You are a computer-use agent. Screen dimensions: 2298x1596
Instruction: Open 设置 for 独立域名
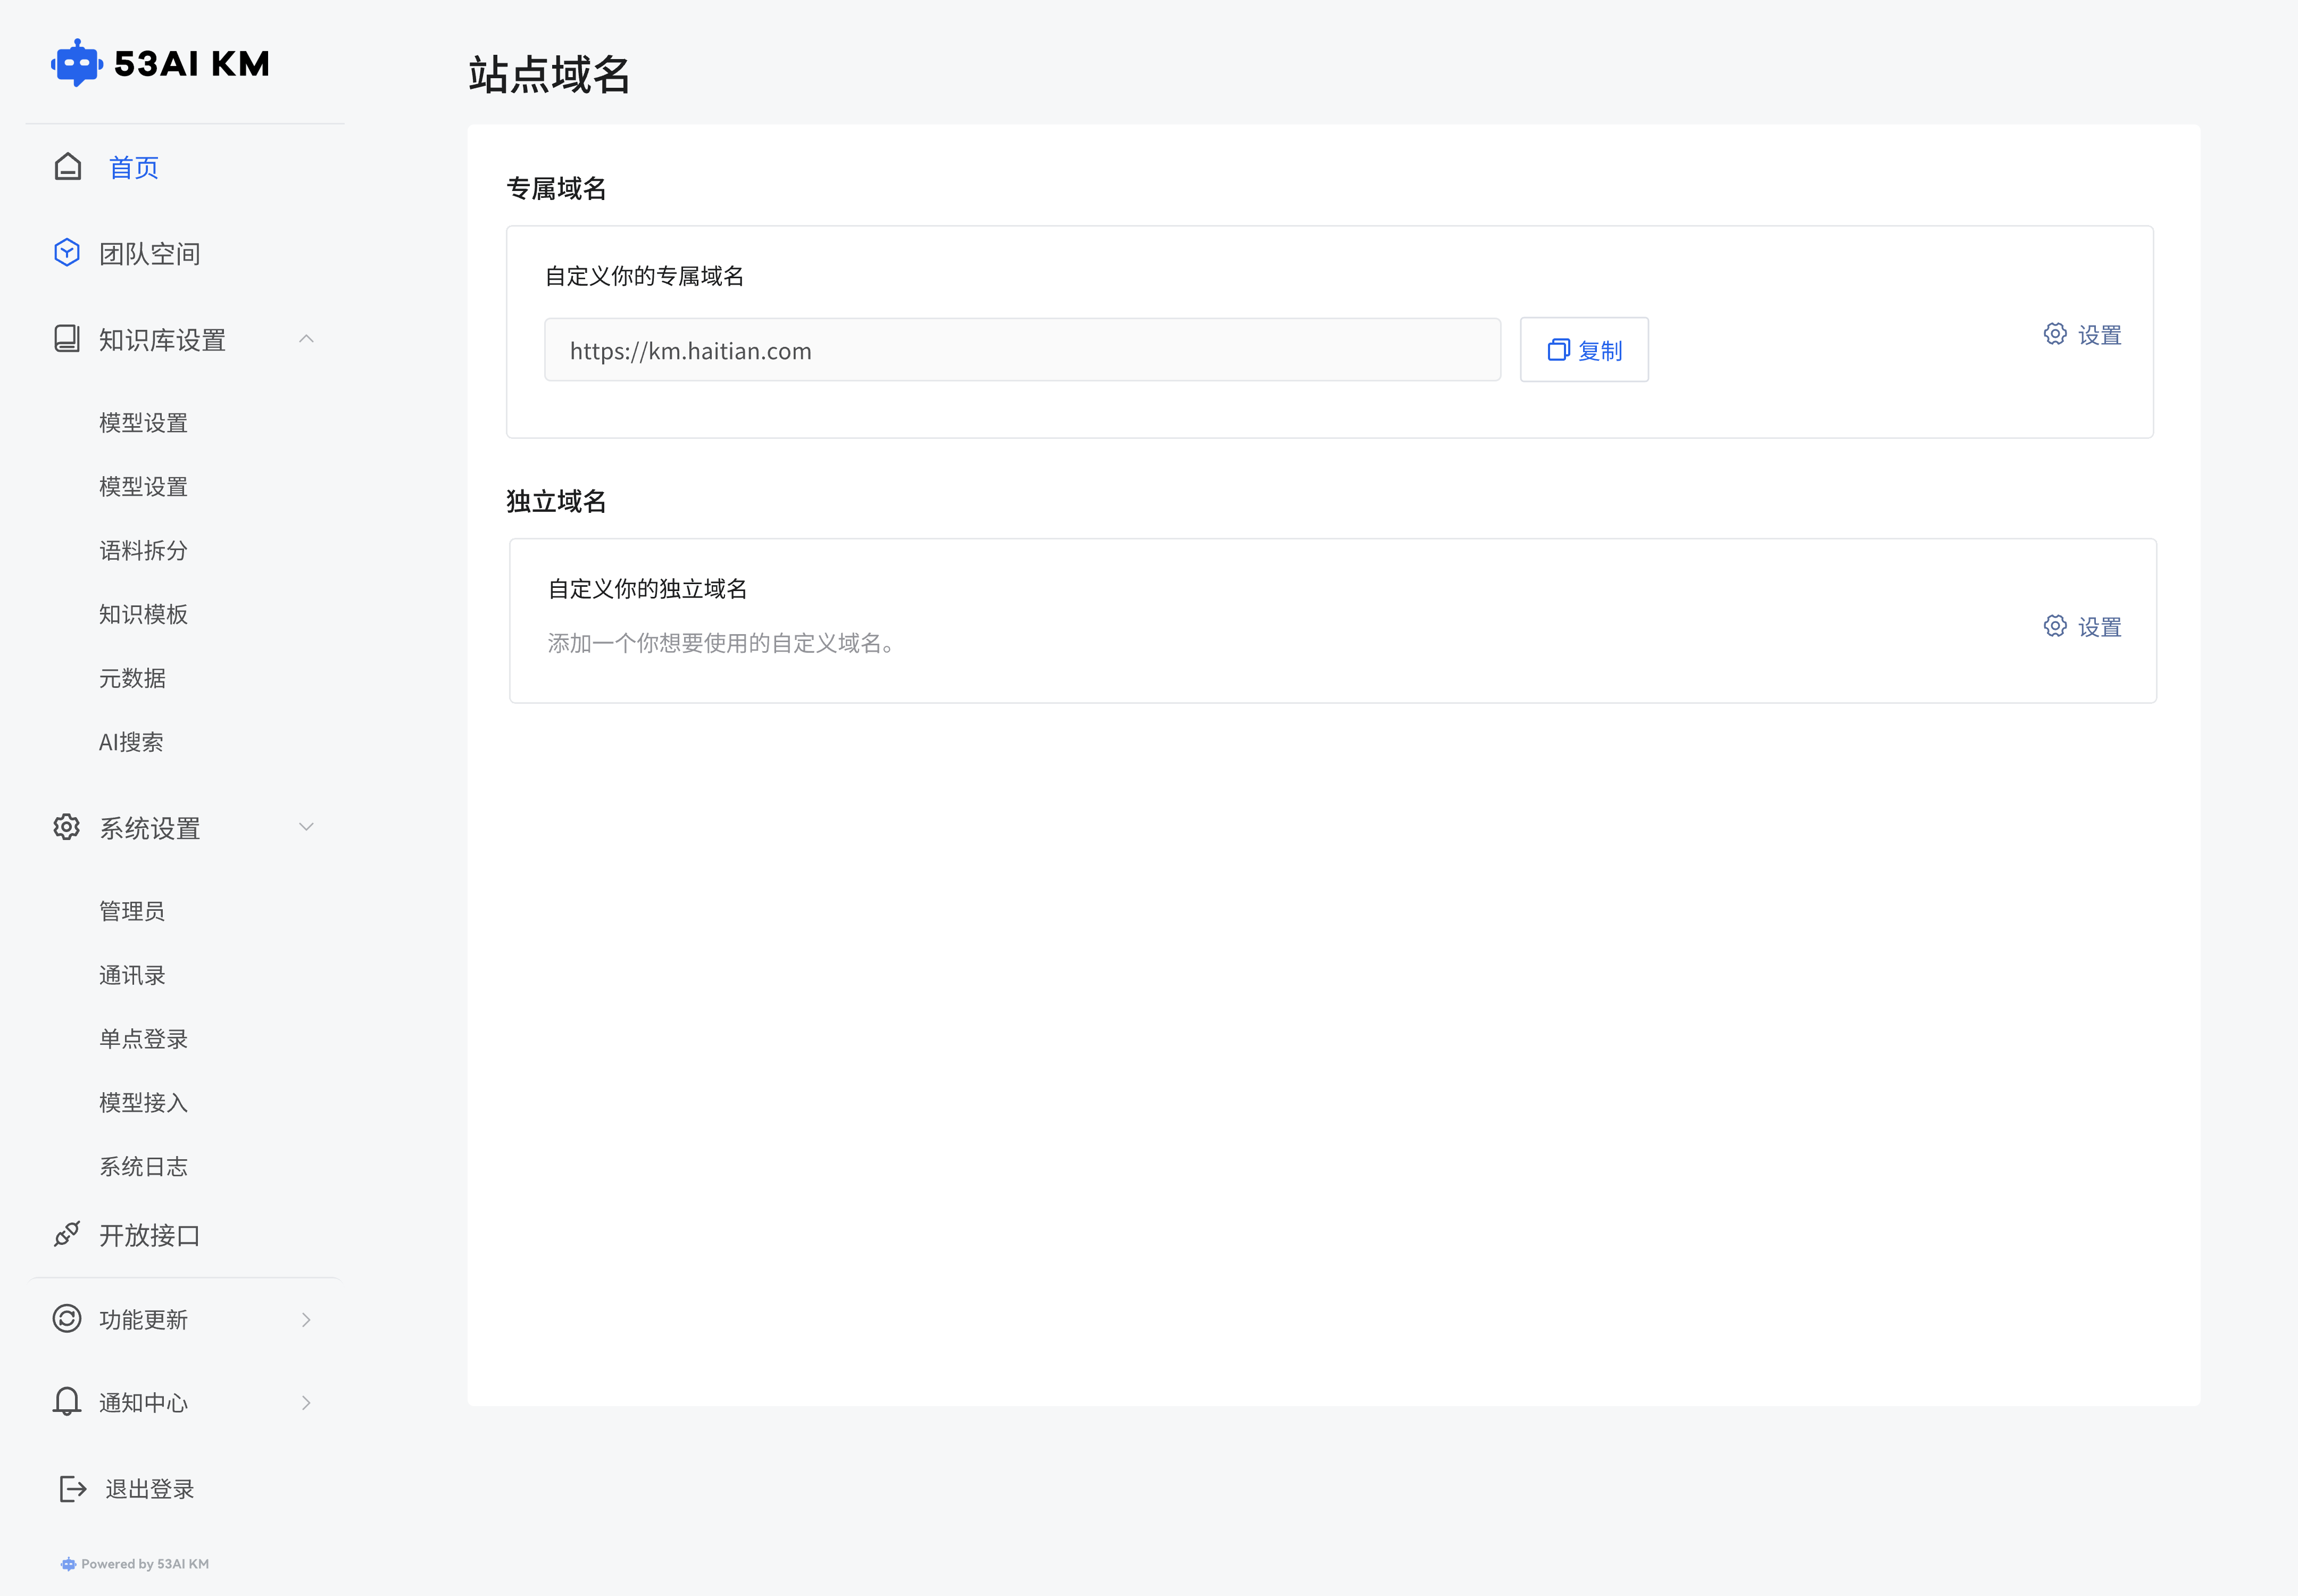pyautogui.click(x=2082, y=626)
